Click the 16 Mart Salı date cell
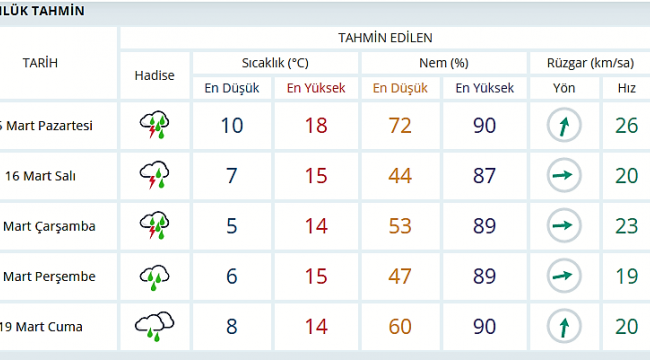 pos(40,176)
